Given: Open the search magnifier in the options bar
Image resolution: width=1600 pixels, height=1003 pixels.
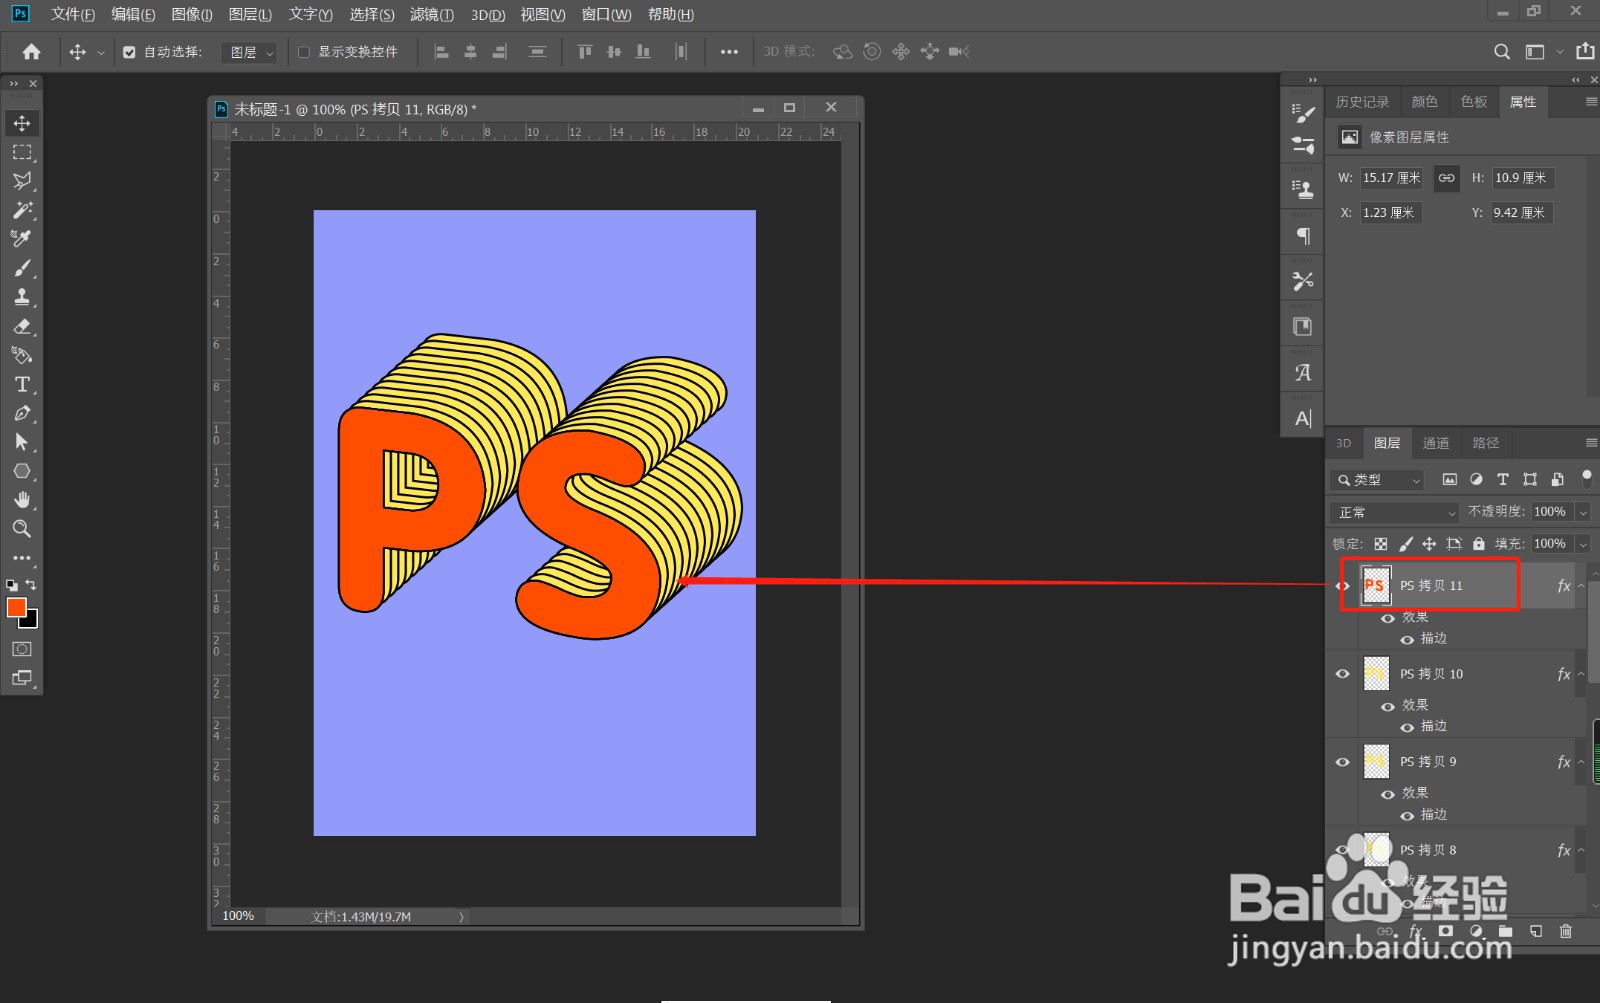Looking at the screenshot, I should (x=1502, y=52).
